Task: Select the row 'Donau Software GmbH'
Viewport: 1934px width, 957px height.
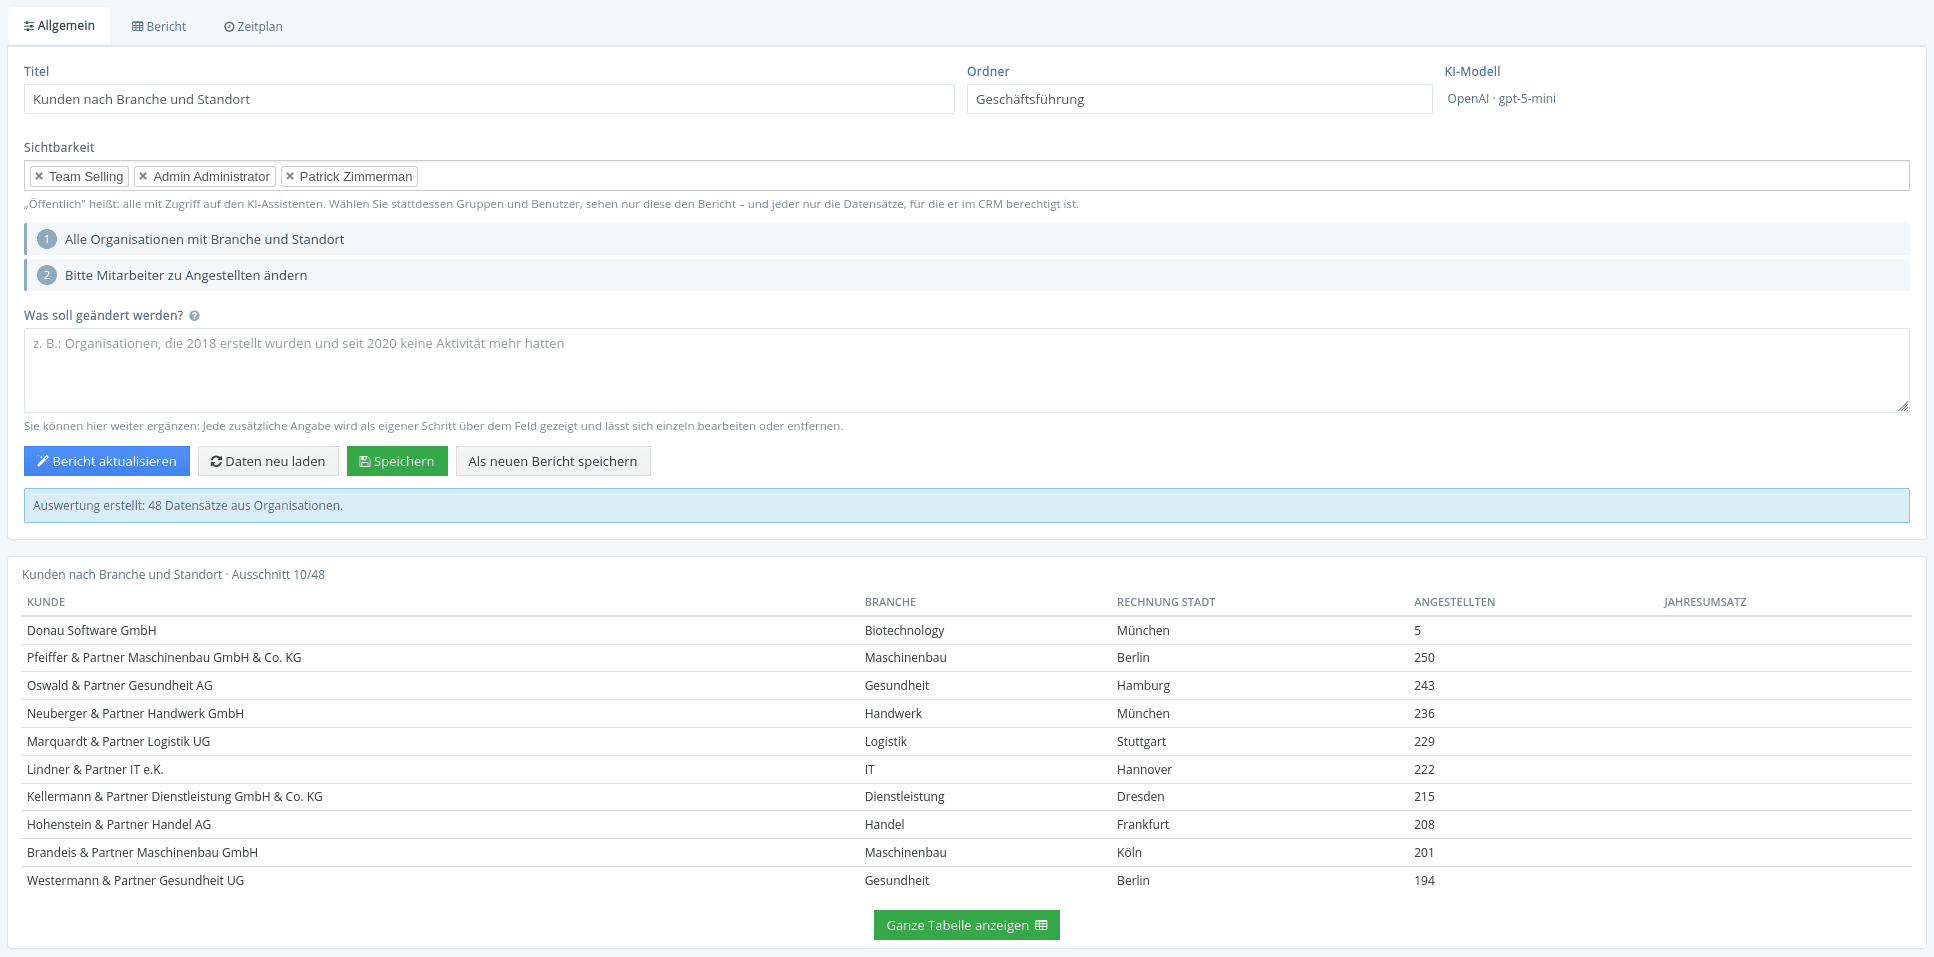Action: (x=967, y=631)
